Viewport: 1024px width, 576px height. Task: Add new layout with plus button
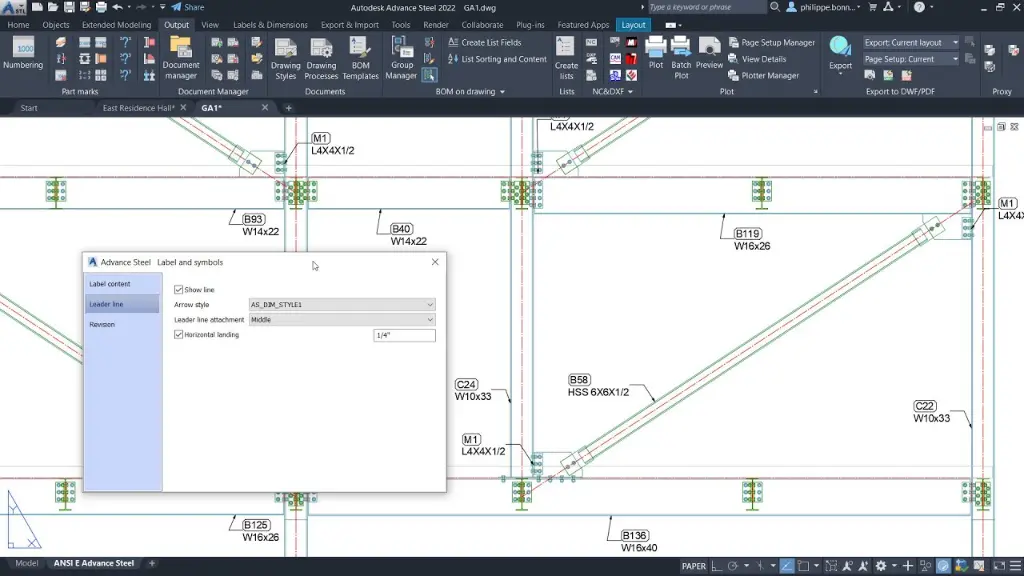click(x=152, y=563)
